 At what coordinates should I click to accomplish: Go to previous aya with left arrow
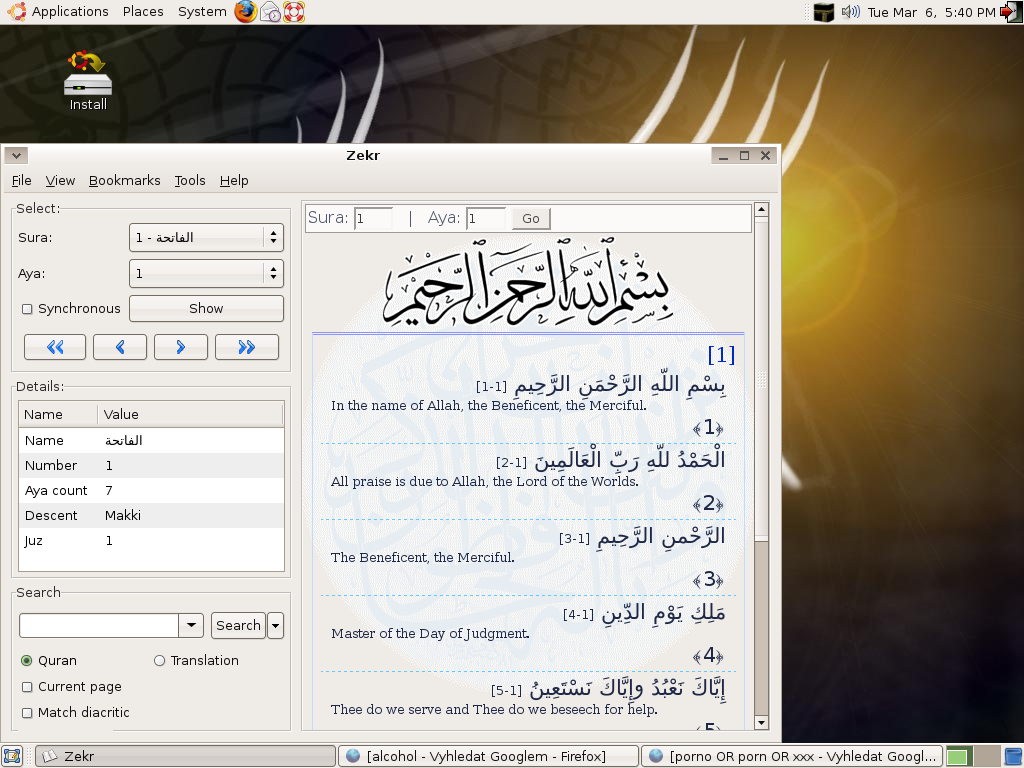point(120,347)
